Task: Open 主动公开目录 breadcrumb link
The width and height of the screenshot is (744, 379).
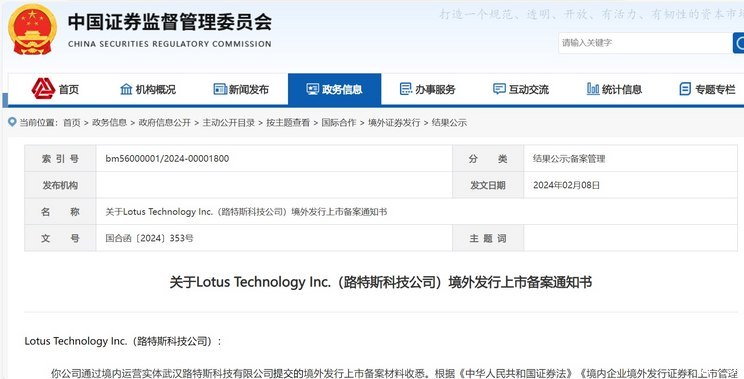Action: pos(229,123)
